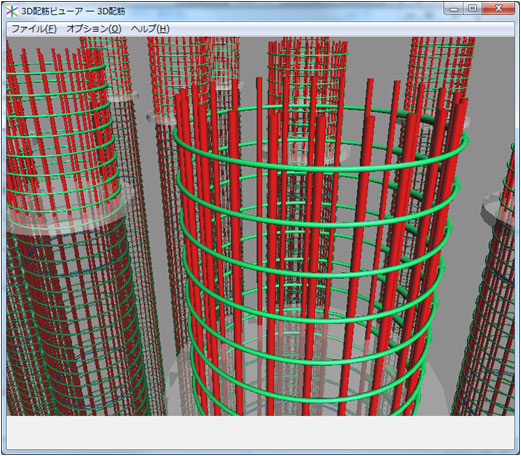Click the 3D配筋ビューア app icon in title bar

tap(12, 11)
